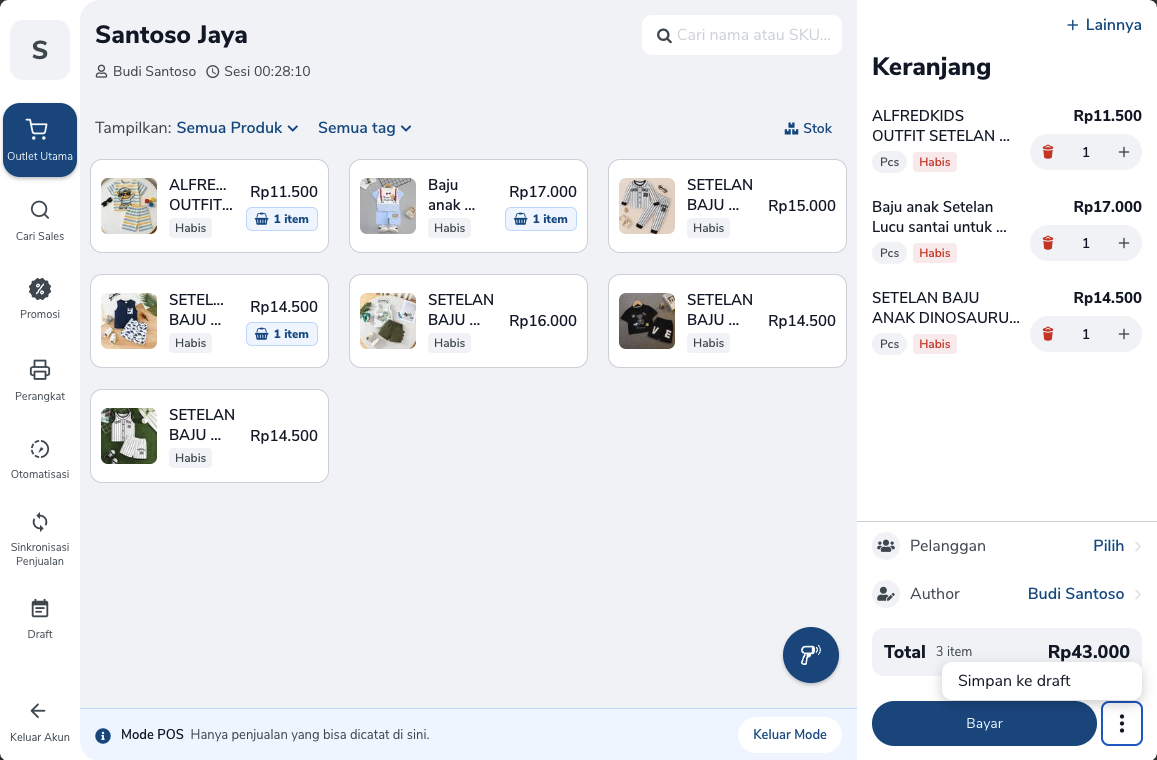Click the + Lainnya link
The width and height of the screenshot is (1157, 760).
point(1104,25)
